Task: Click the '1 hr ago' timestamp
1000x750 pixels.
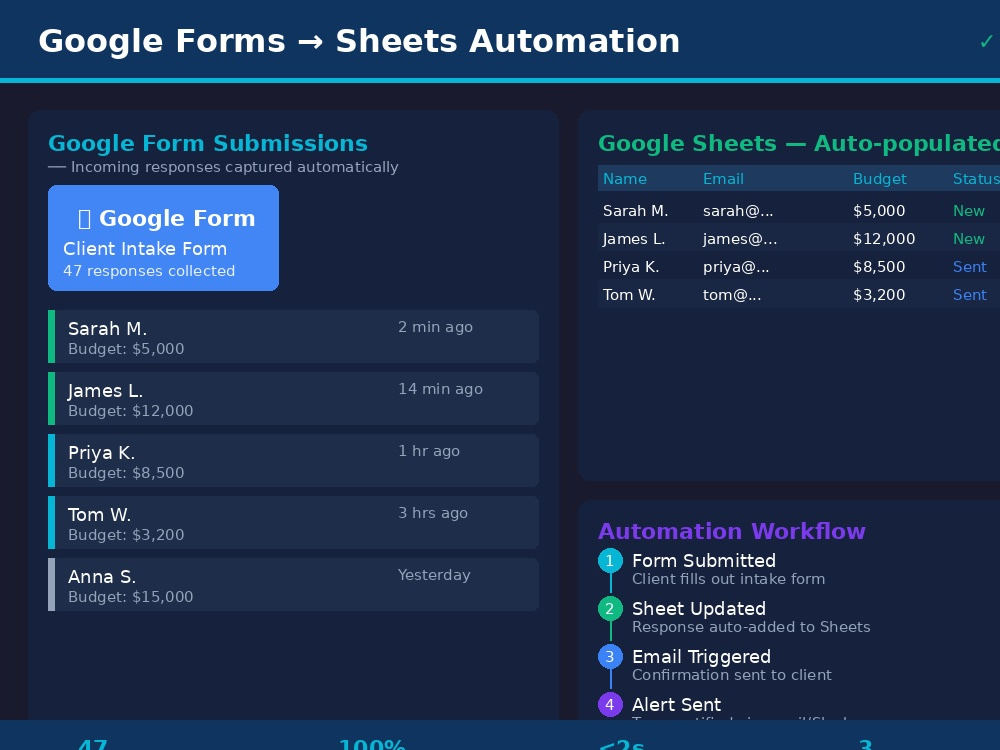Action: pyautogui.click(x=429, y=451)
